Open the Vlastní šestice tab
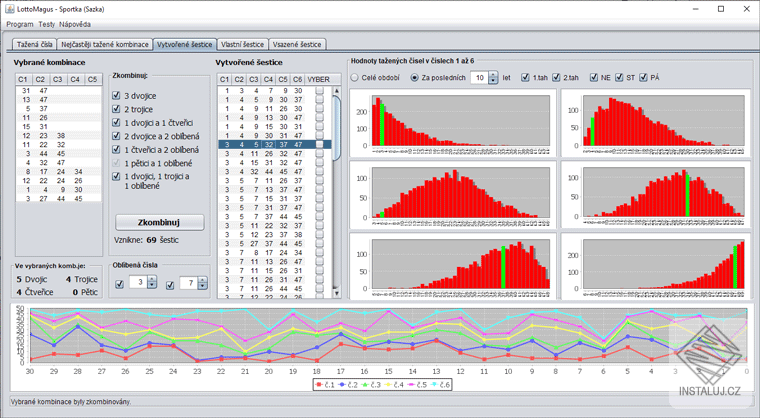Image resolution: width=760 pixels, height=418 pixels. click(242, 44)
